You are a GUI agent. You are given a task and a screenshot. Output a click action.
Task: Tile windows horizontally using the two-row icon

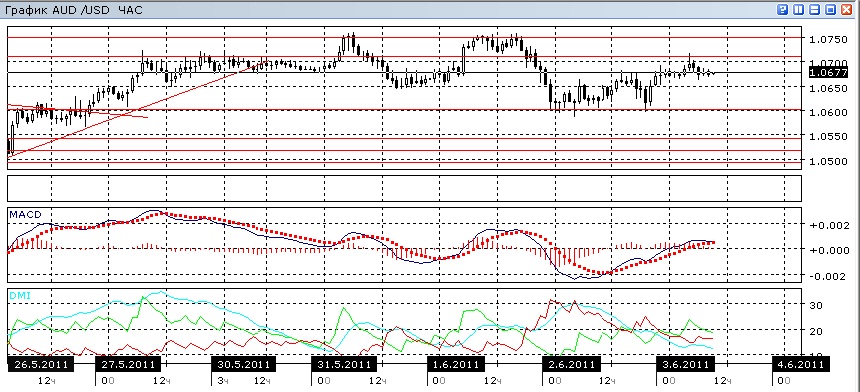click(814, 9)
